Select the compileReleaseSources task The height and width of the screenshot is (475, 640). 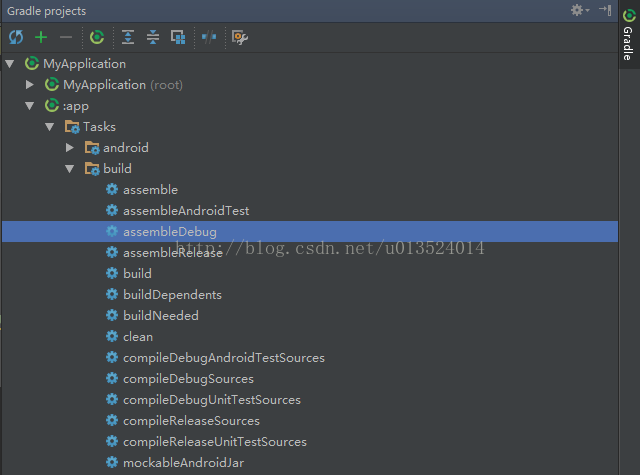[310, 421]
